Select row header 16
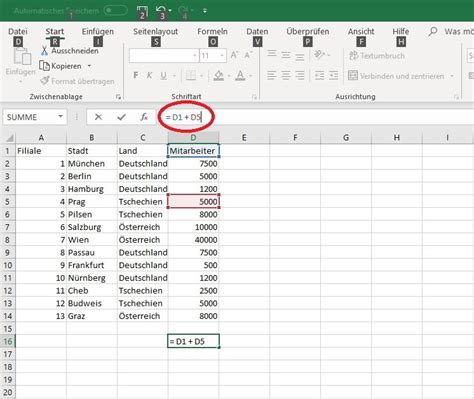 tap(8, 341)
